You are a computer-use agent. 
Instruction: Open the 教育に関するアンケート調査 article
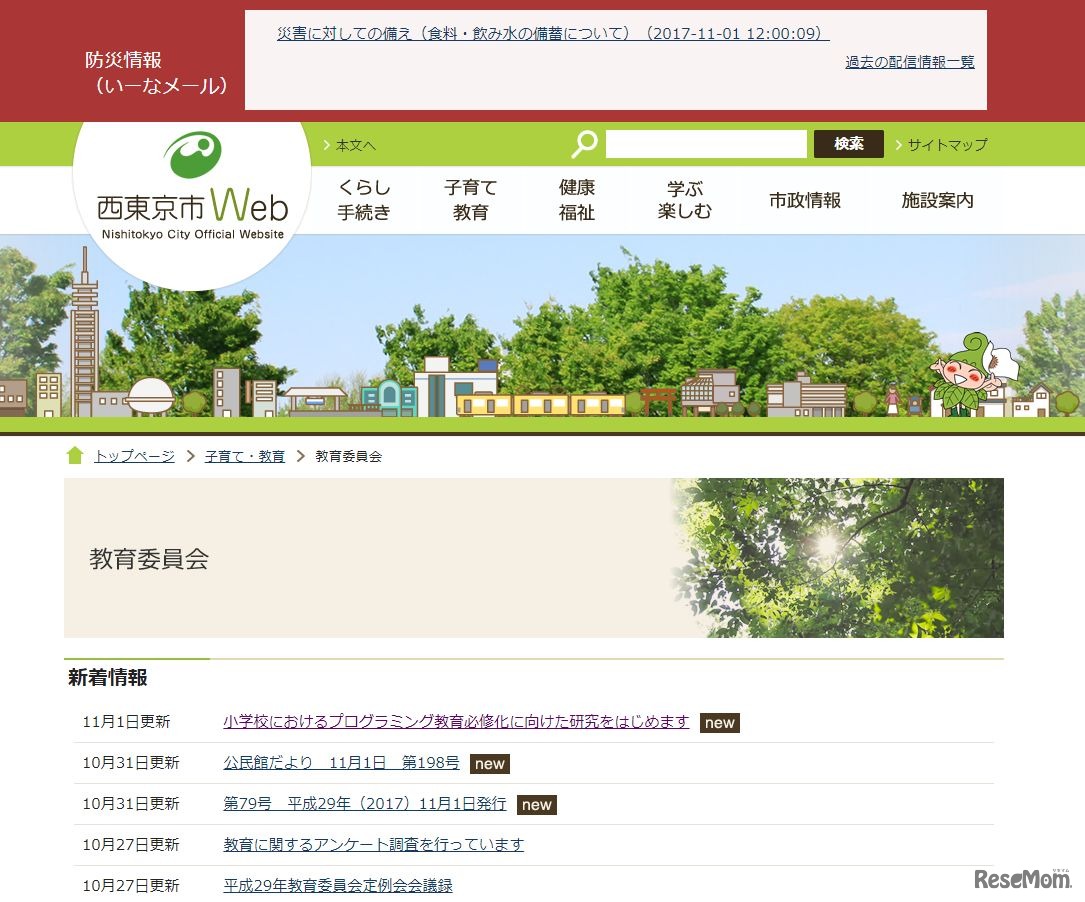pos(373,844)
